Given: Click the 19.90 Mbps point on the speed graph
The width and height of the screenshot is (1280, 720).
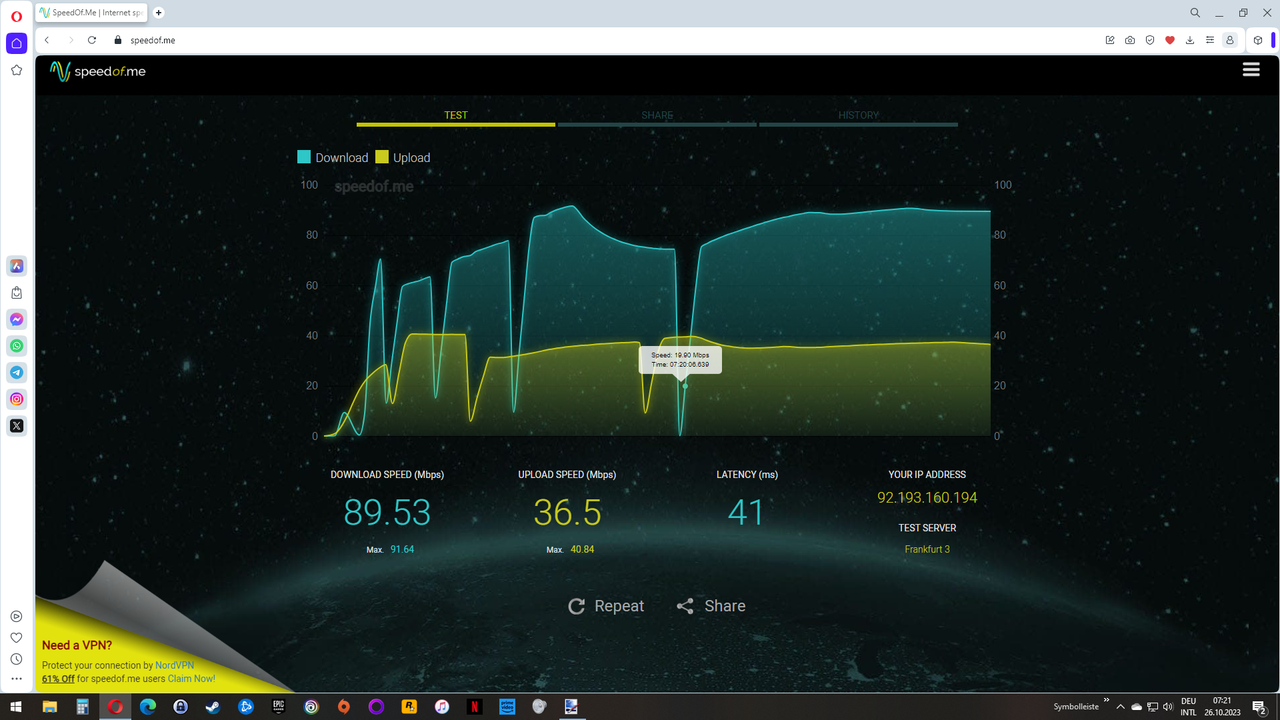Looking at the screenshot, I should [x=685, y=385].
